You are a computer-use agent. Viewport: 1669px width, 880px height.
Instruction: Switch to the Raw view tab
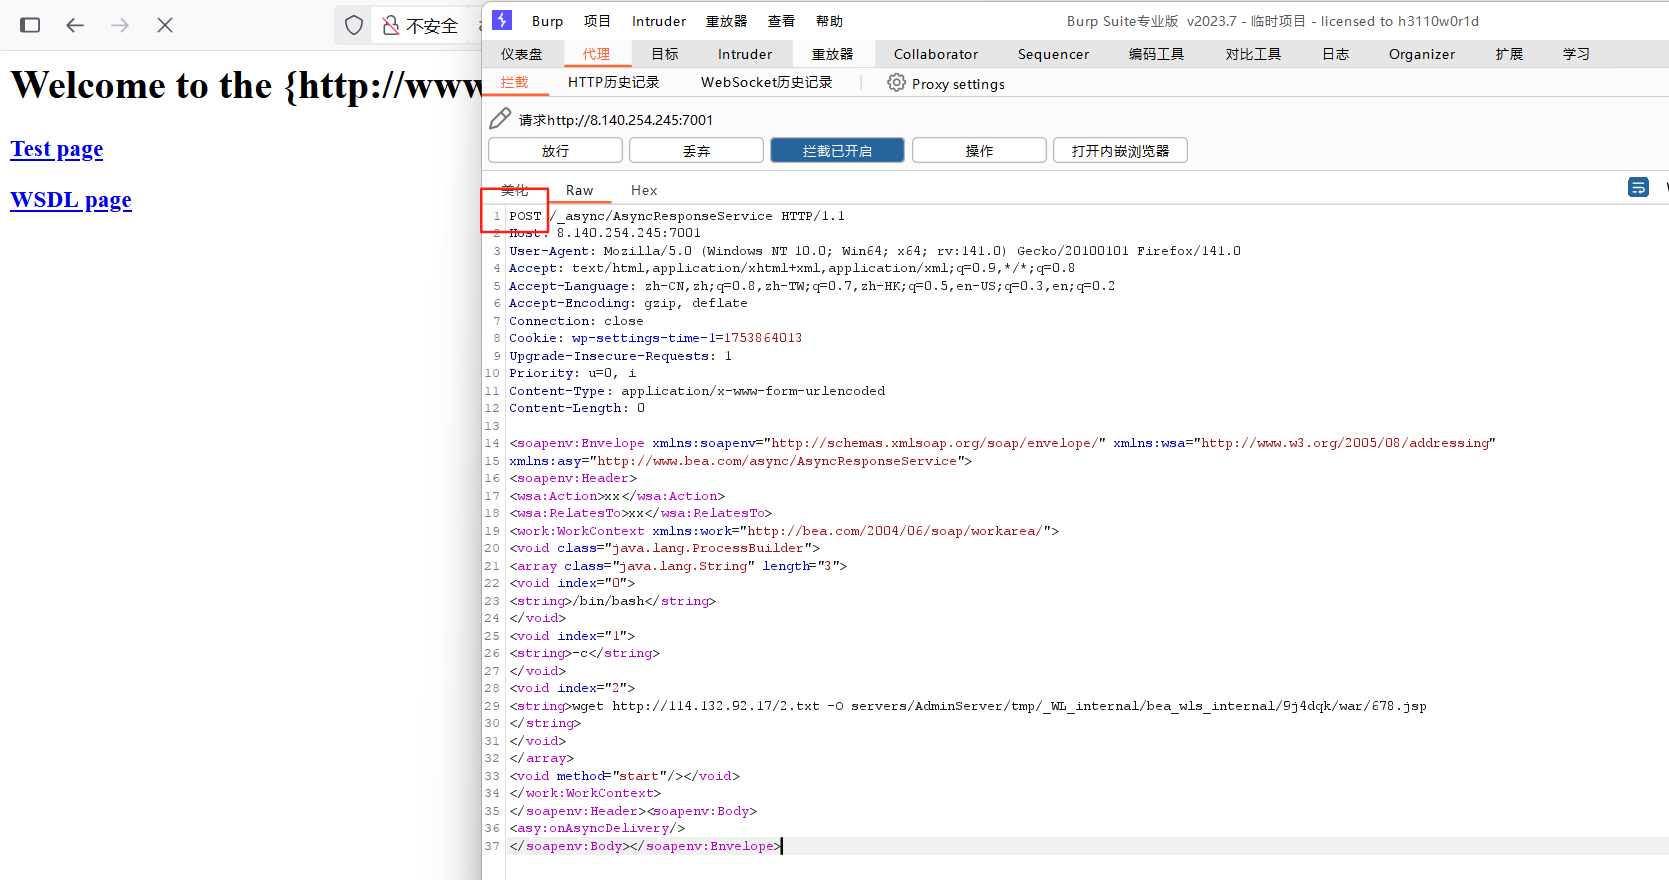tap(579, 190)
